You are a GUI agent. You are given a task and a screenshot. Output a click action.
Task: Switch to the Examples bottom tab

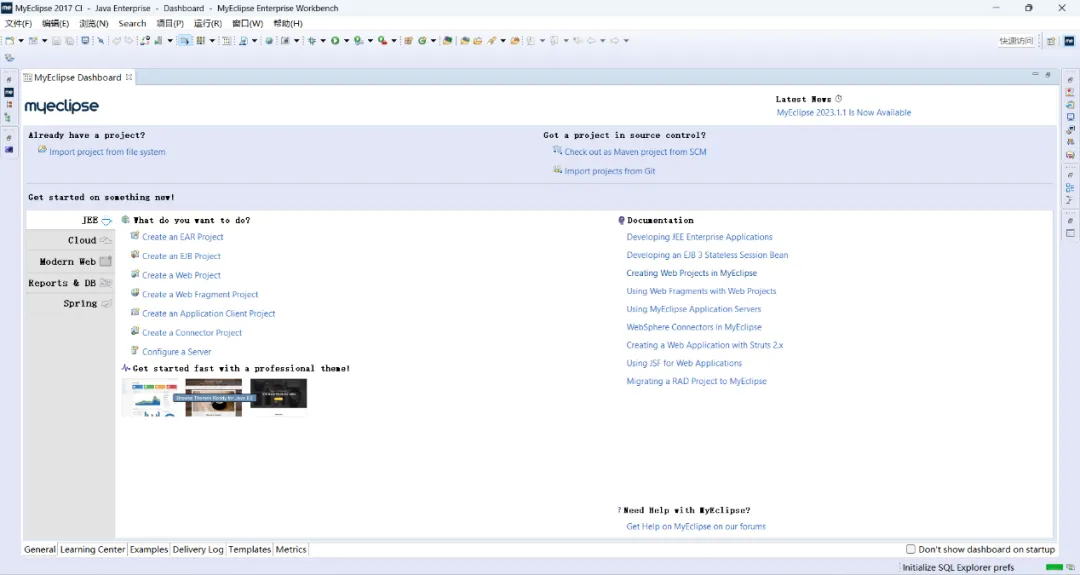coord(149,549)
